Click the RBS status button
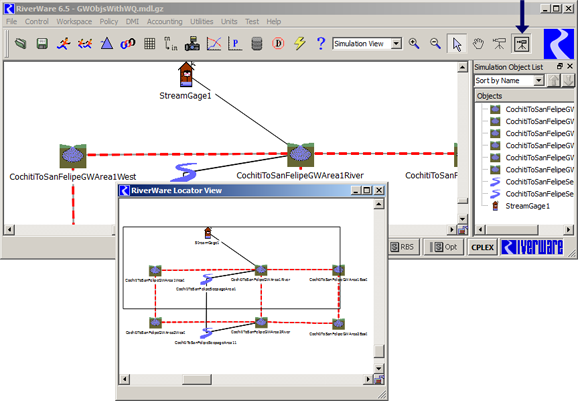578x401 pixels. [403, 247]
